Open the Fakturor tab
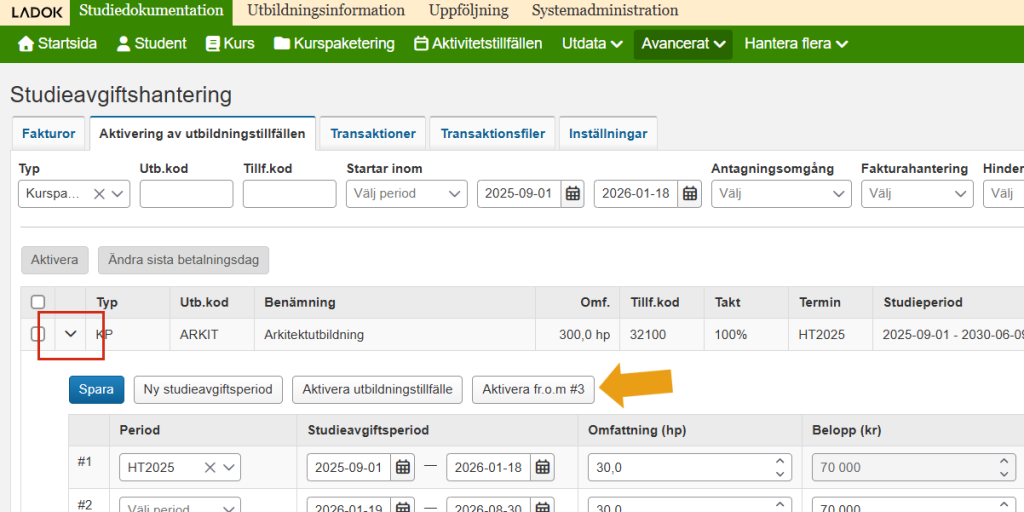The width and height of the screenshot is (1024, 512). [49, 134]
